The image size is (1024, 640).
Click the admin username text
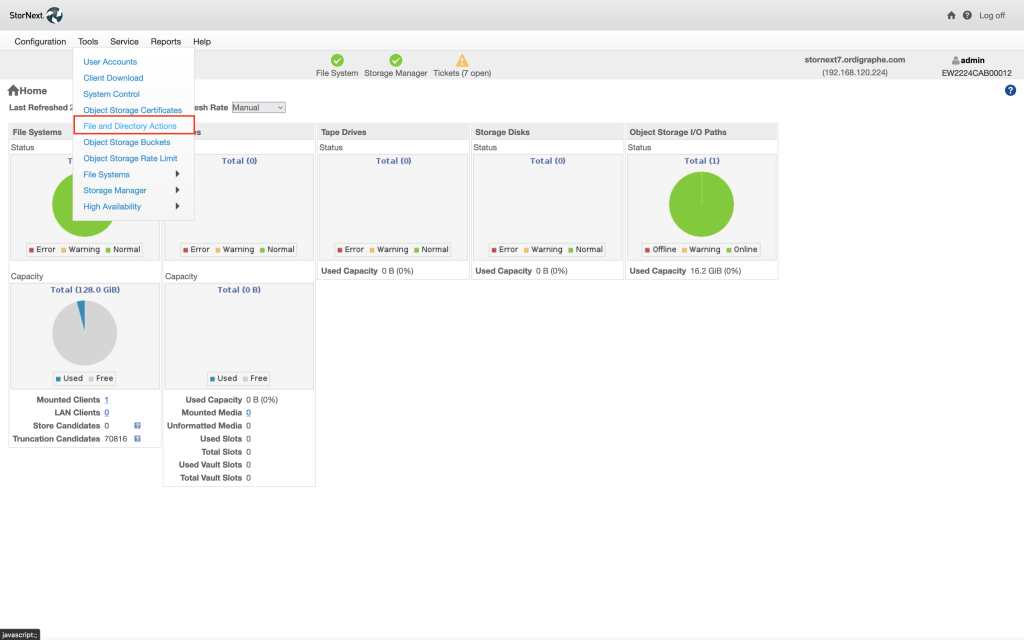pos(972,60)
